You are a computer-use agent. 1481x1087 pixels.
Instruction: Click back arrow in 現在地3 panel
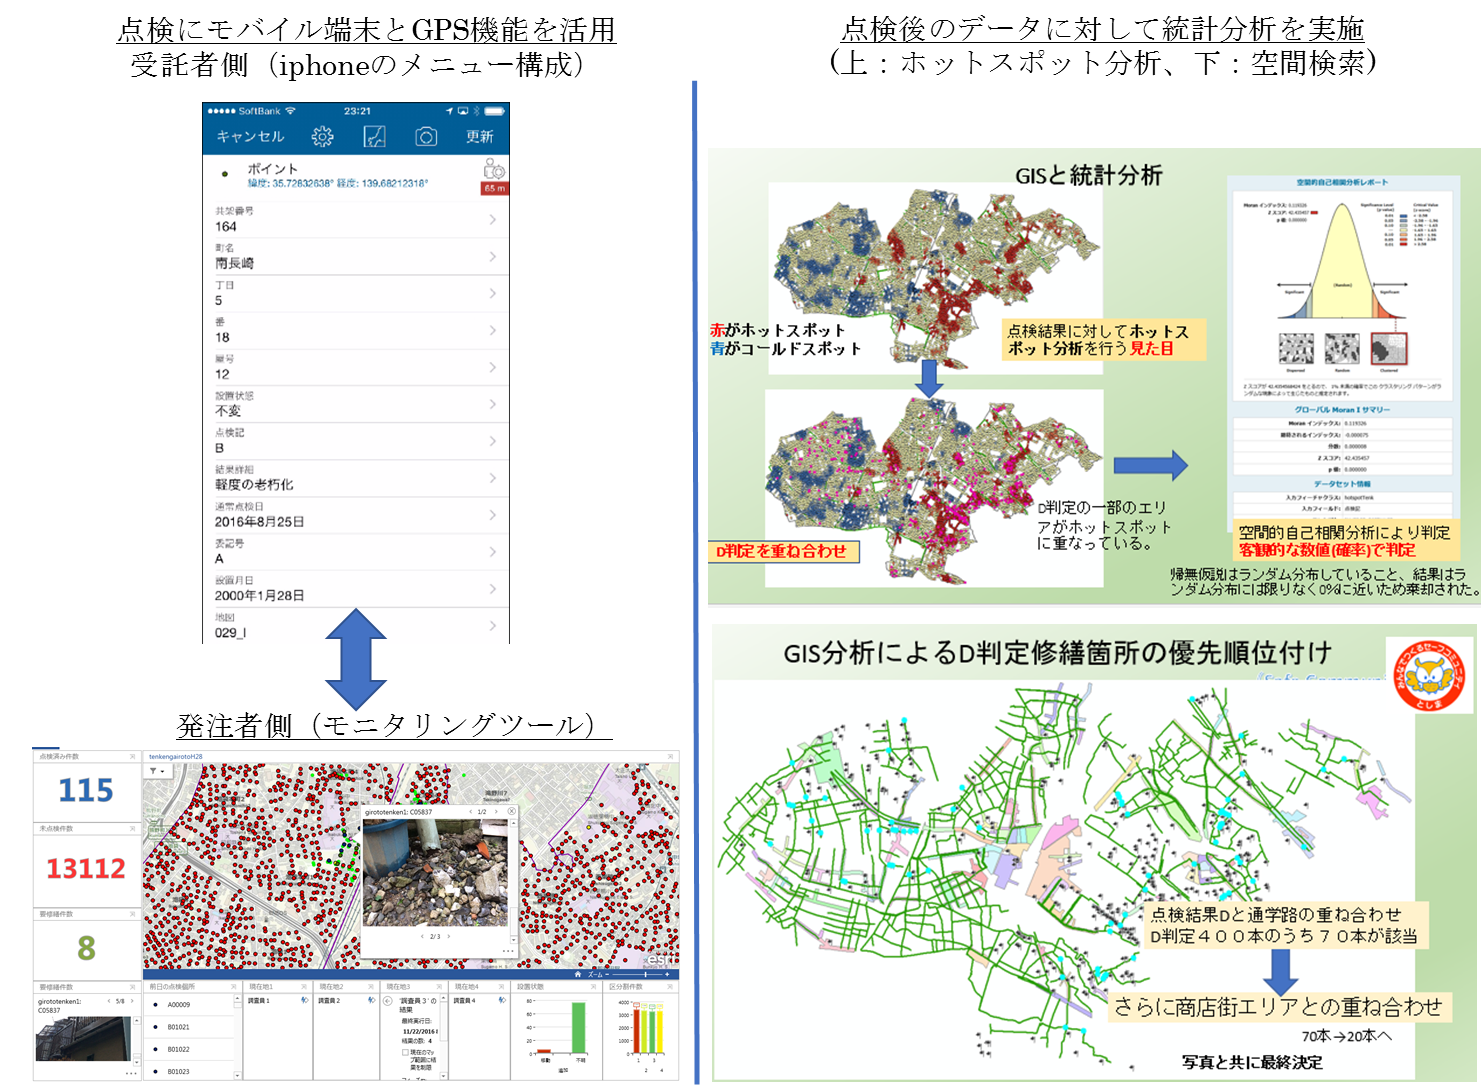click(388, 1001)
